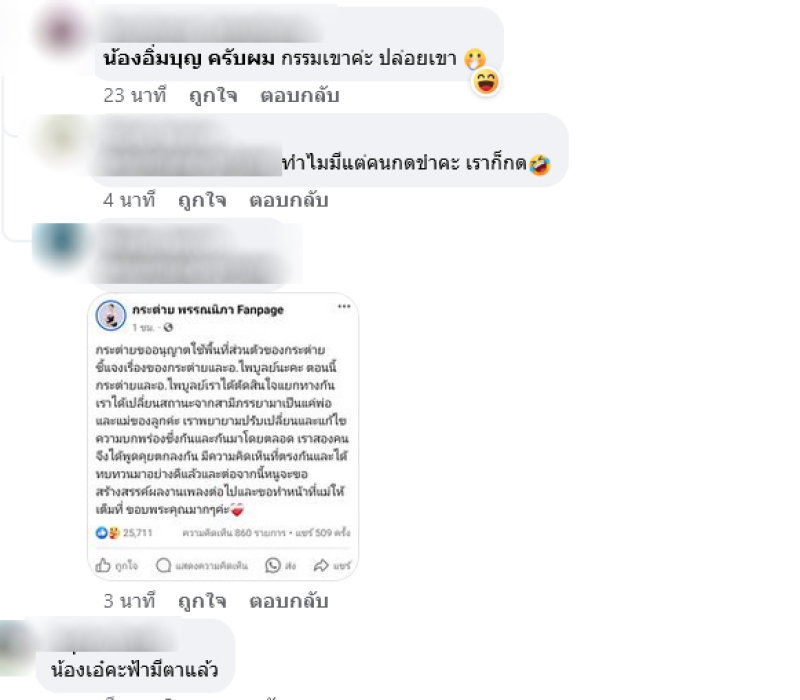This screenshot has width=800, height=700.
Task: Open the fanpage profile picture in the shared post
Action: click(x=111, y=315)
